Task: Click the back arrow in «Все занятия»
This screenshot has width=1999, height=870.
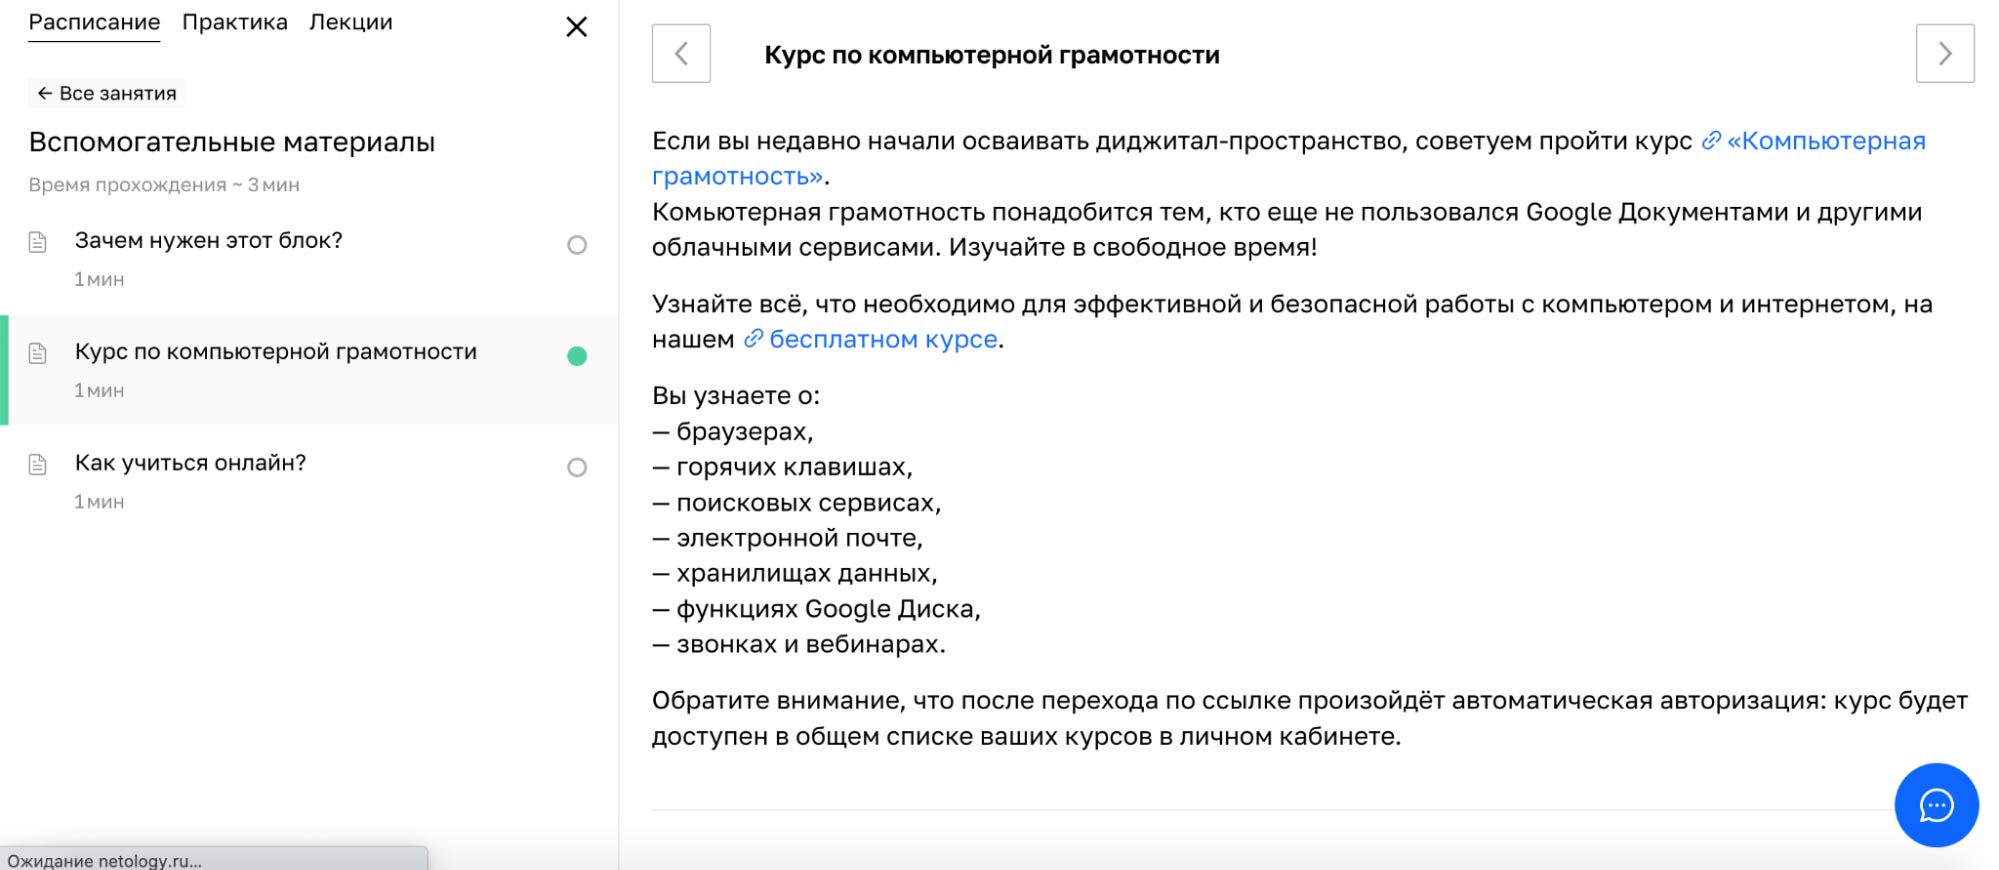Action: click(x=44, y=92)
